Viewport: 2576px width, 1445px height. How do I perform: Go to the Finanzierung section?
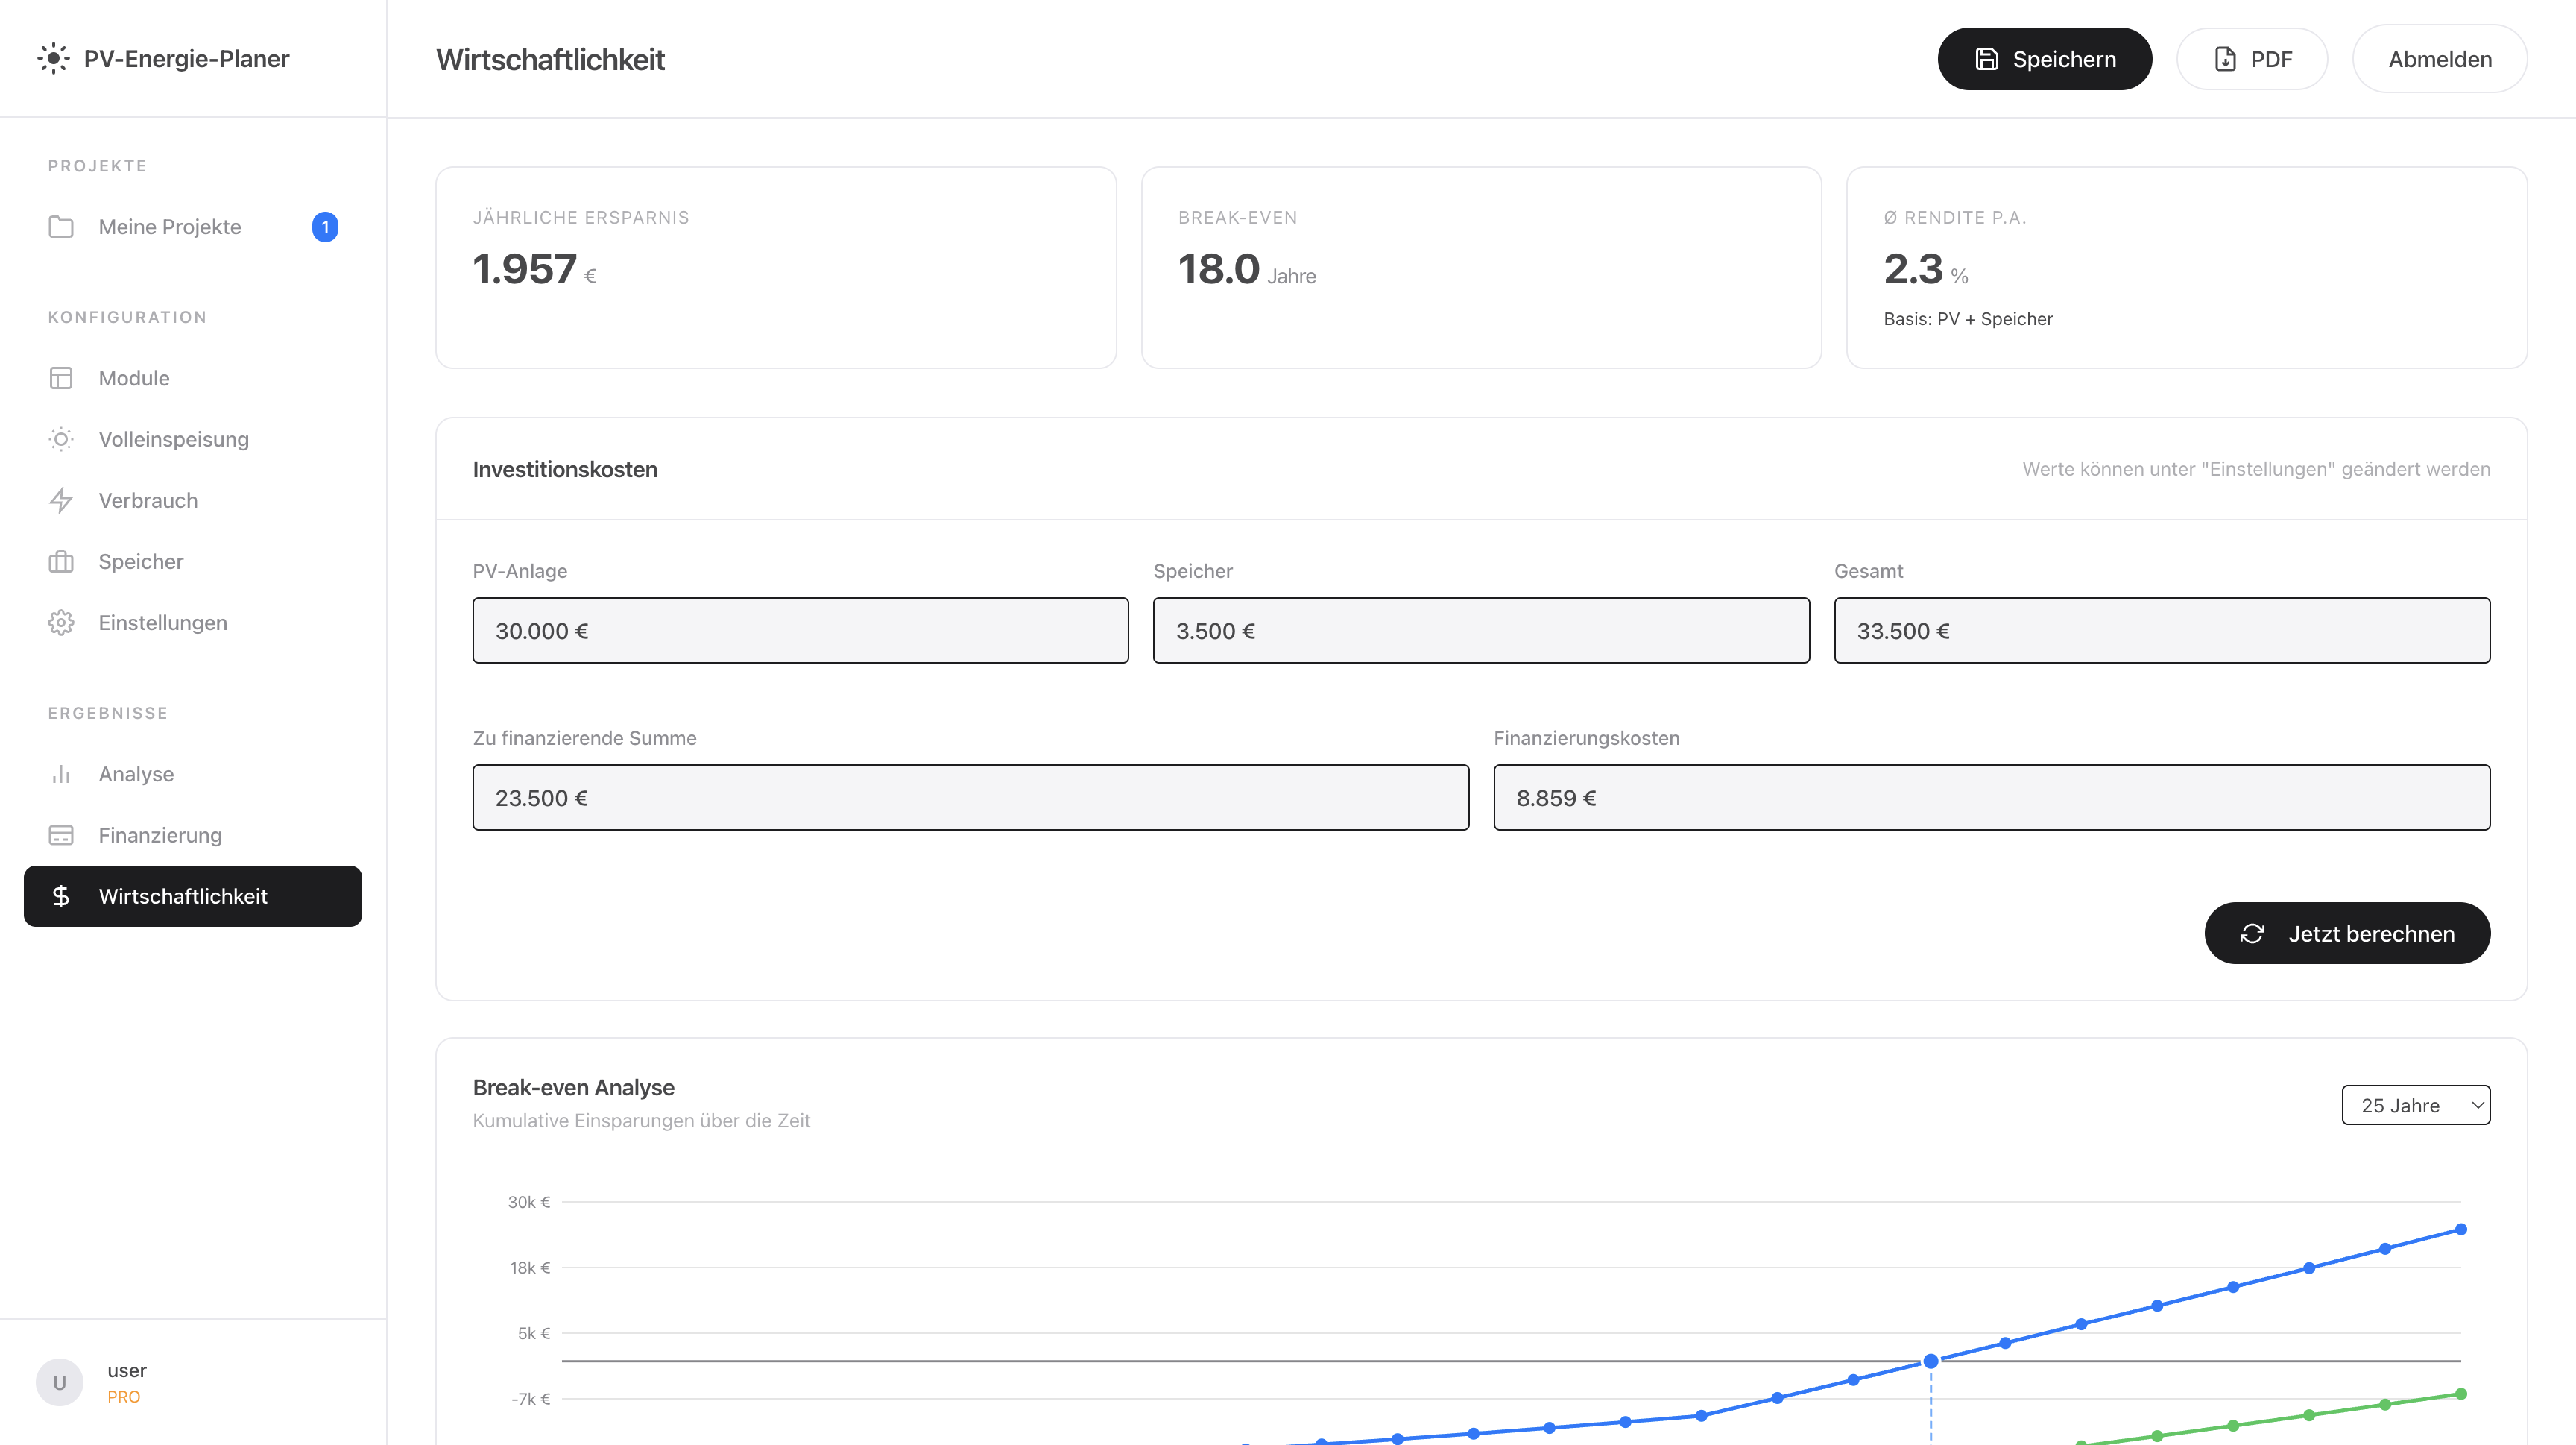coord(160,835)
